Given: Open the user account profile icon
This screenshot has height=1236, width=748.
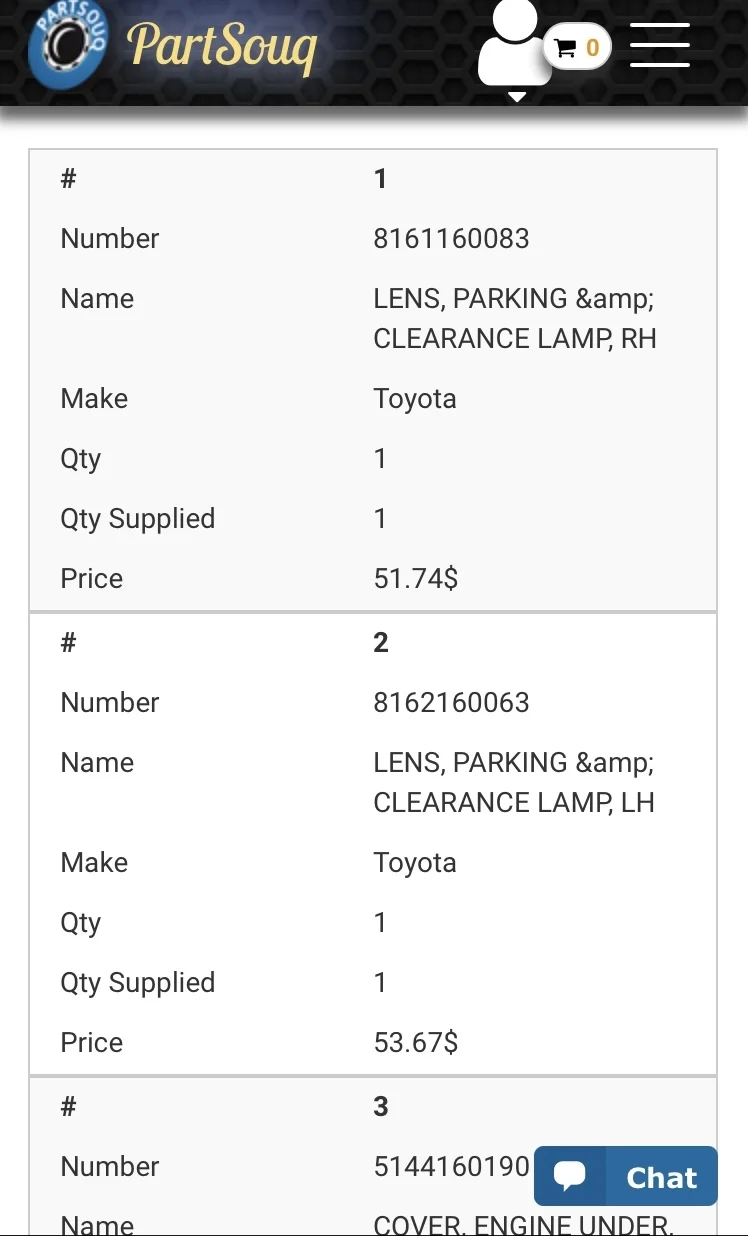Looking at the screenshot, I should coord(514,42).
